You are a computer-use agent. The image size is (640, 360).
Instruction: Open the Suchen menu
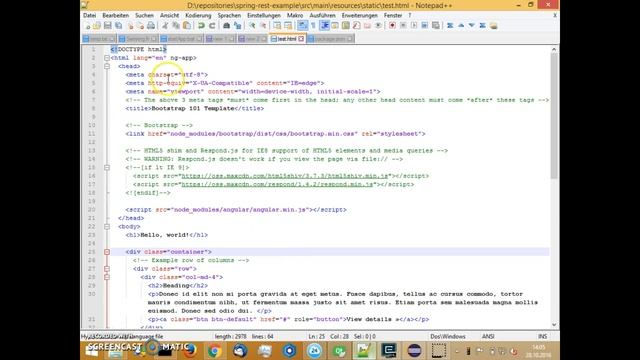[x=144, y=16]
